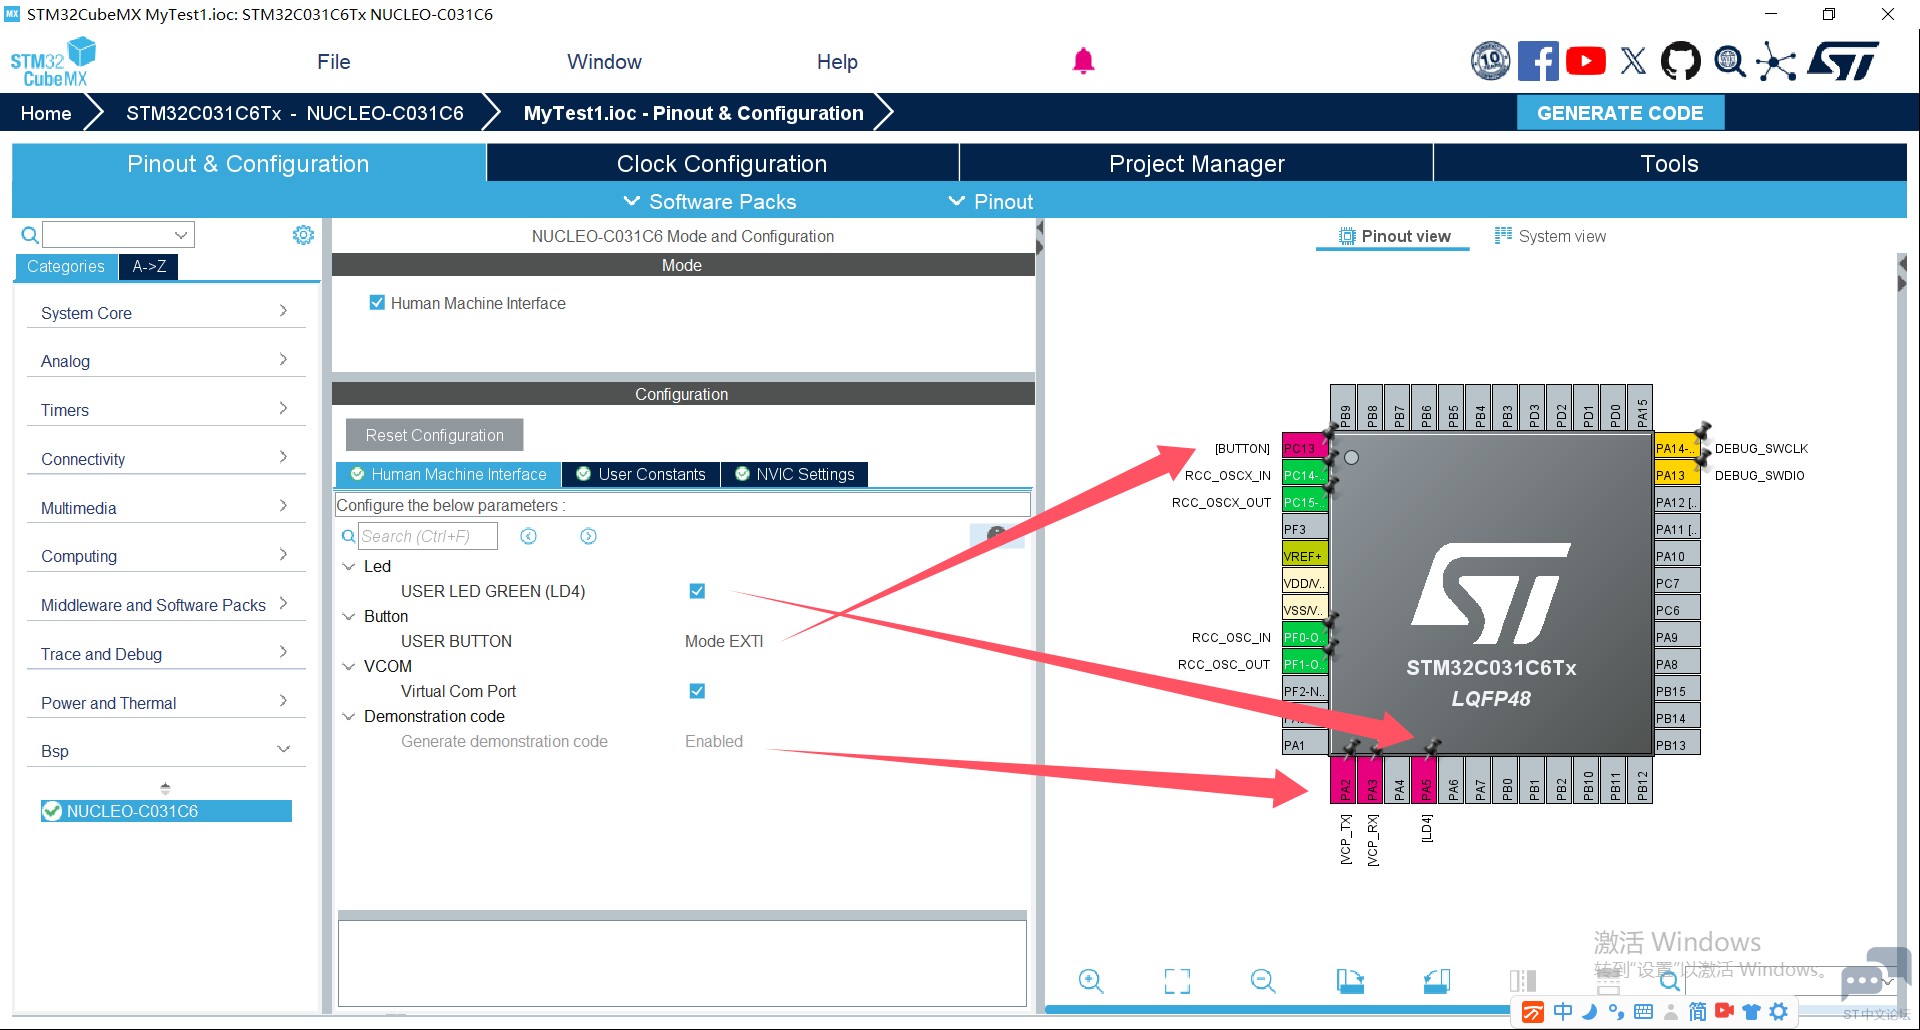Click the search magnifier in categories panel
1920x1030 pixels.
pos(30,235)
